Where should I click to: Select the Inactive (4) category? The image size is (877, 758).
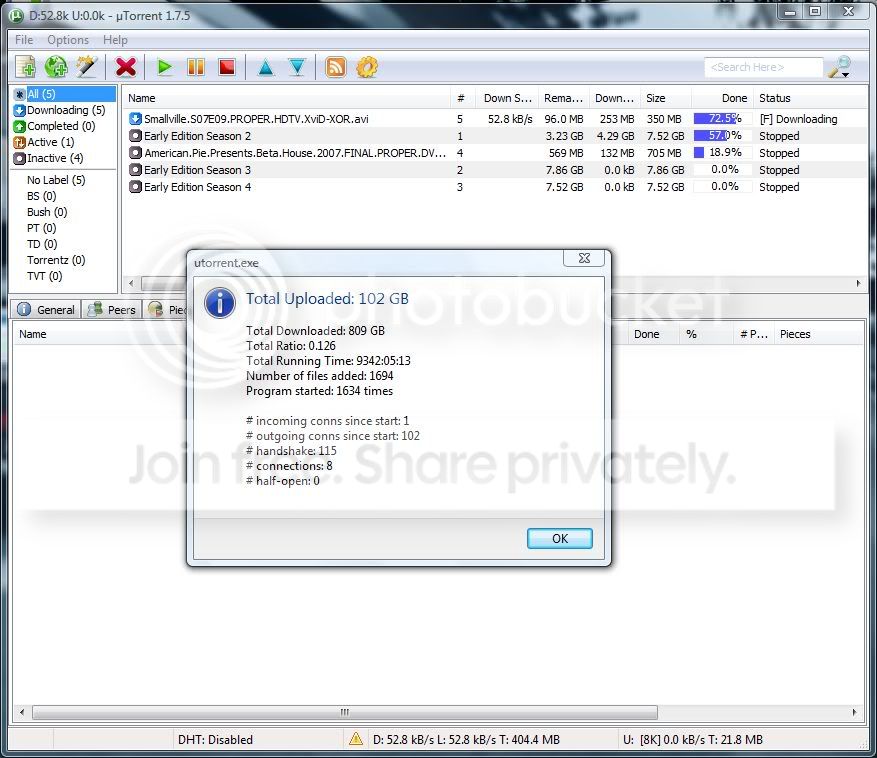[48, 158]
